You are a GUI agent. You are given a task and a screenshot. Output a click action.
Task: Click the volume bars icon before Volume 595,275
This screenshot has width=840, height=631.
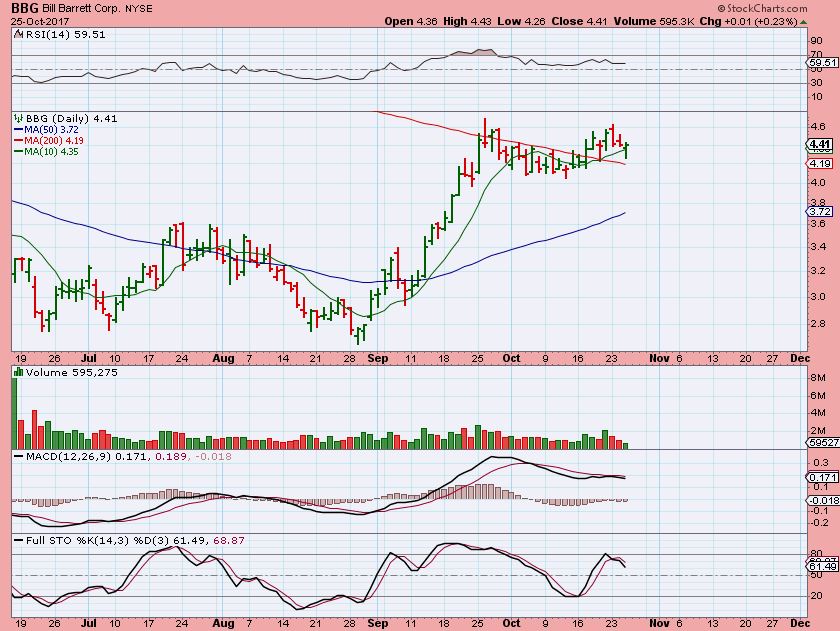[18, 372]
